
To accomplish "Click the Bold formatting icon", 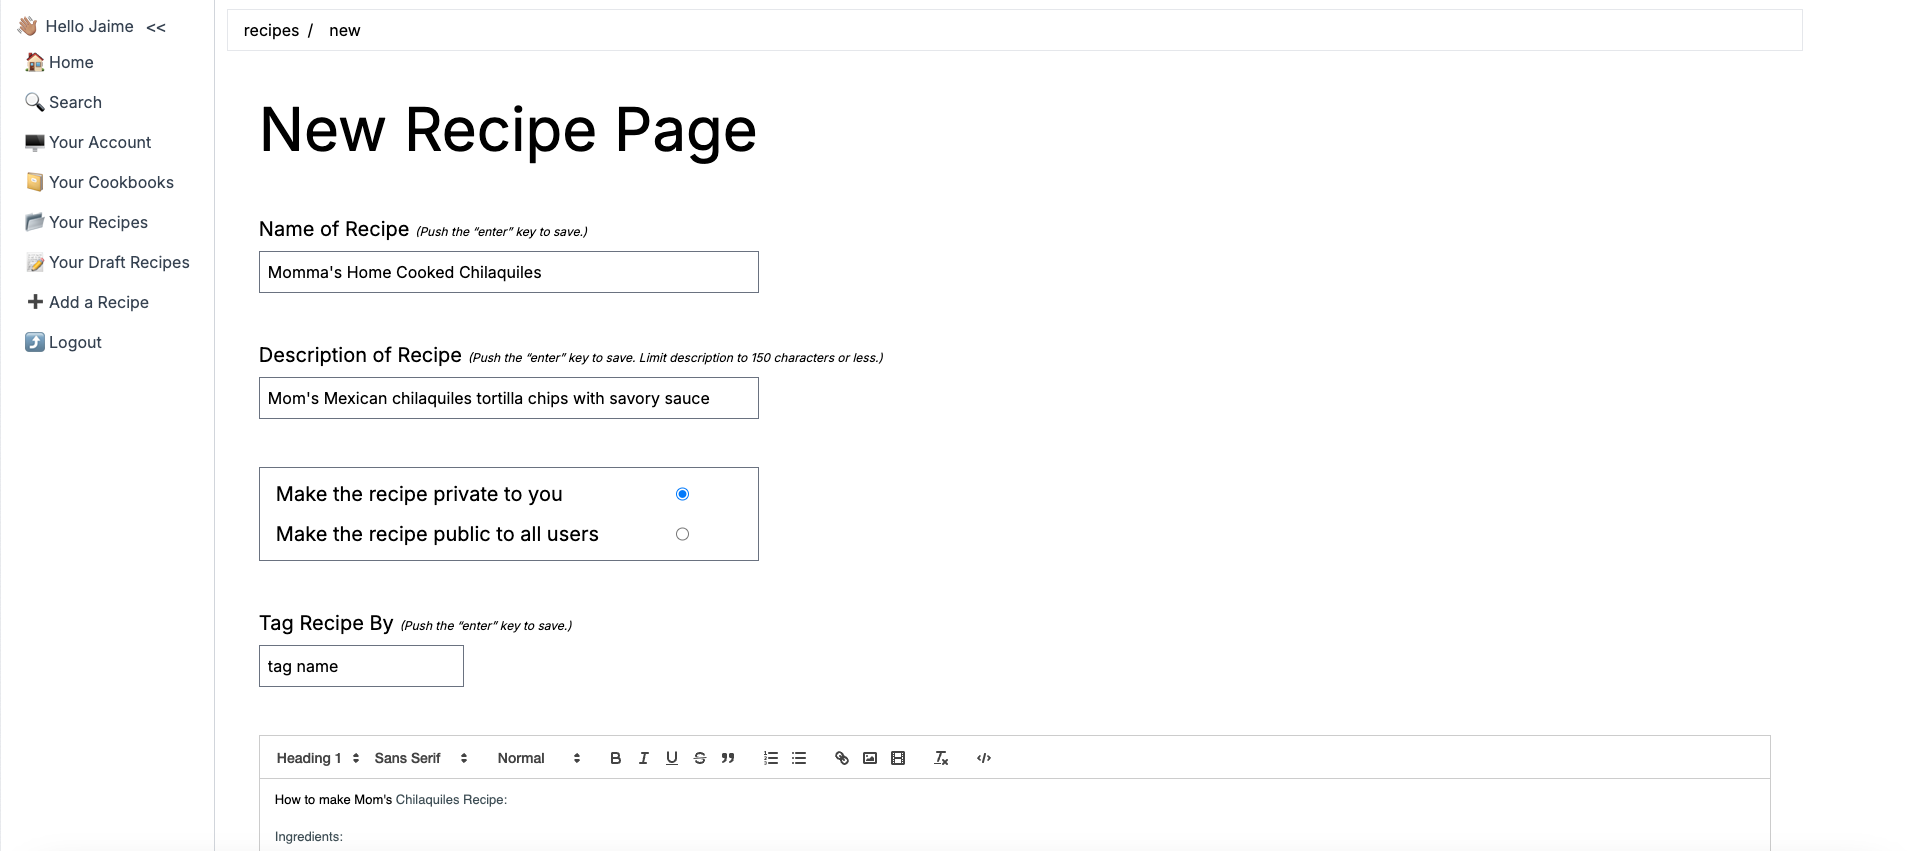I will pos(616,758).
